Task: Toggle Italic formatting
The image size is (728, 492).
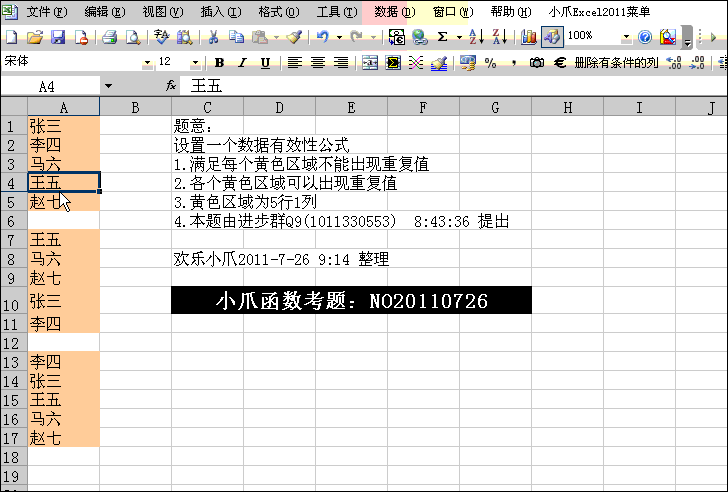Action: [241, 62]
